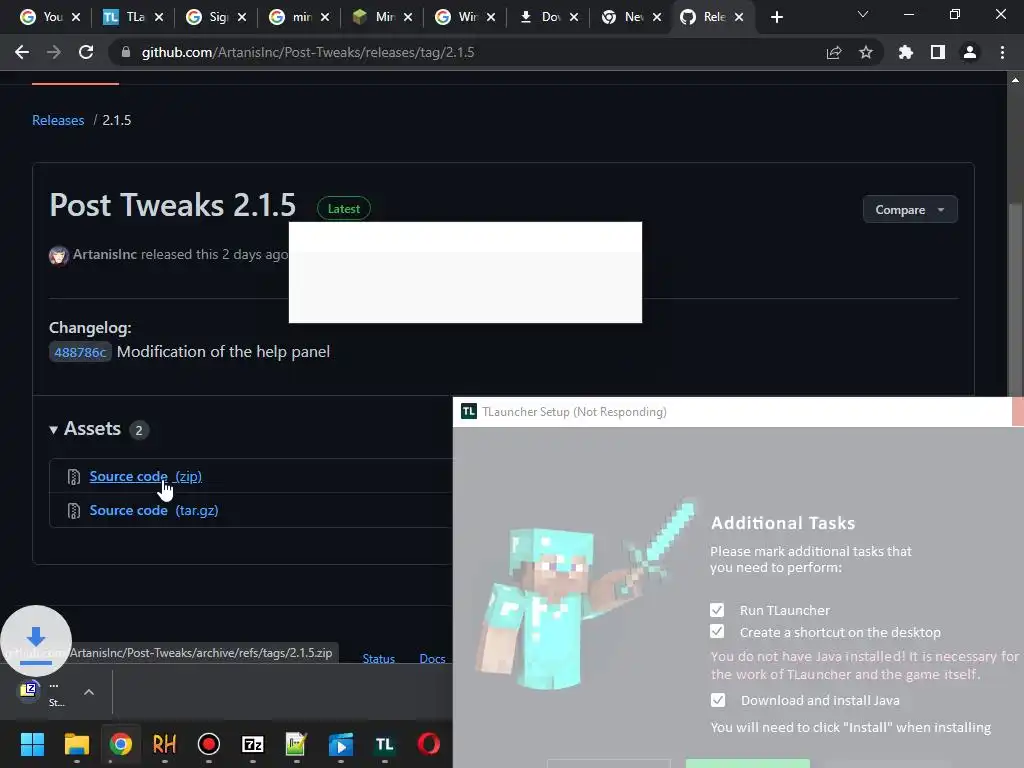Open commit 488786c link
1024x768 pixels.
(80, 352)
